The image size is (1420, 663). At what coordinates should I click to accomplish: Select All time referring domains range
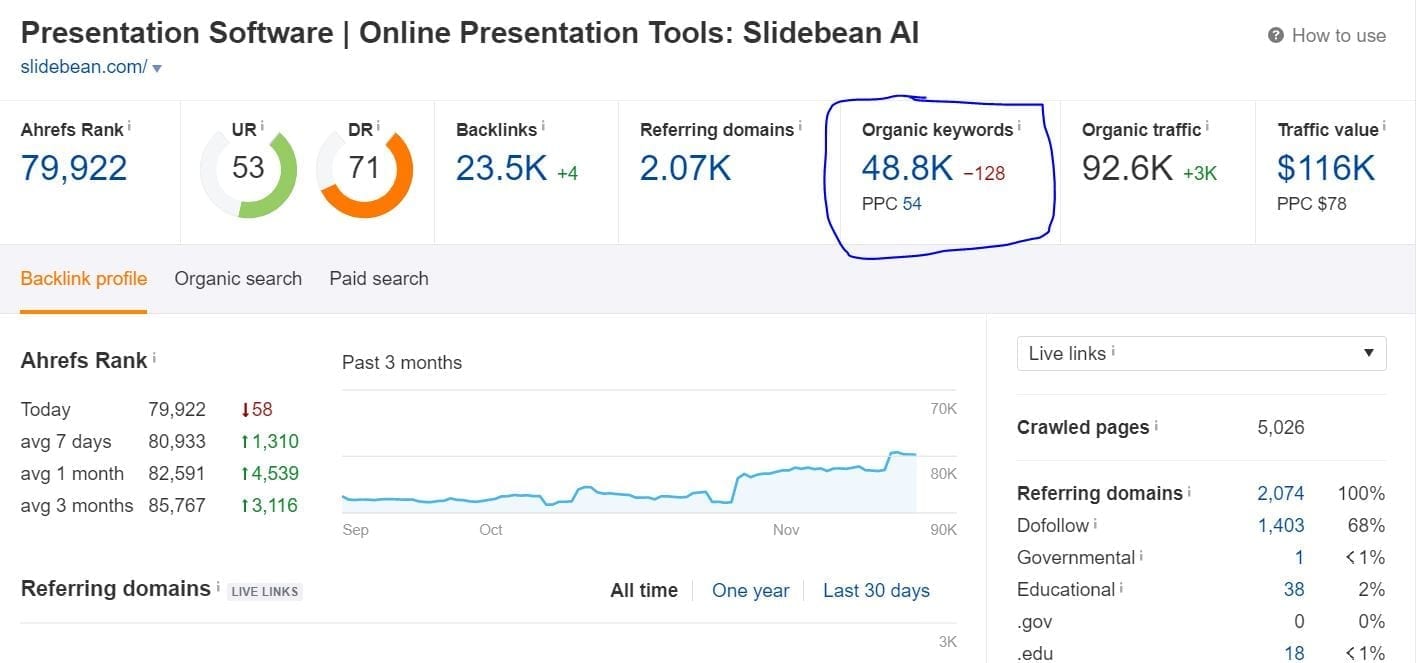pos(644,591)
